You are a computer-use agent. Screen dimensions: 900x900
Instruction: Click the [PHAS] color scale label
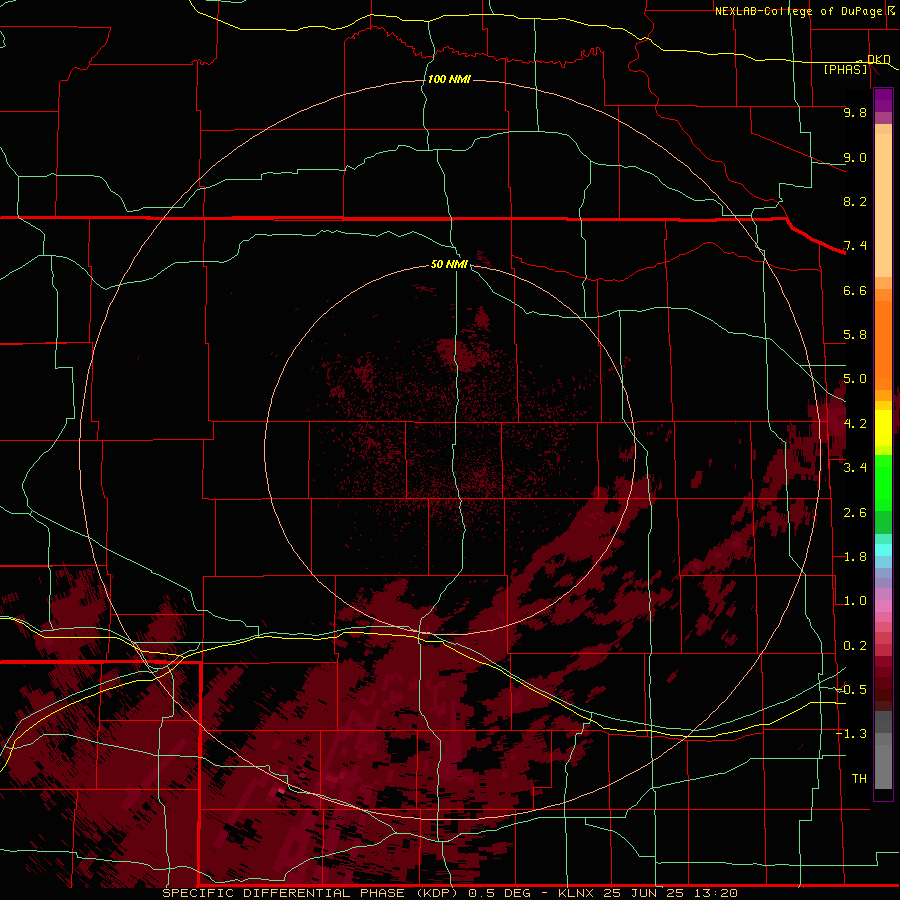pyautogui.click(x=845, y=70)
